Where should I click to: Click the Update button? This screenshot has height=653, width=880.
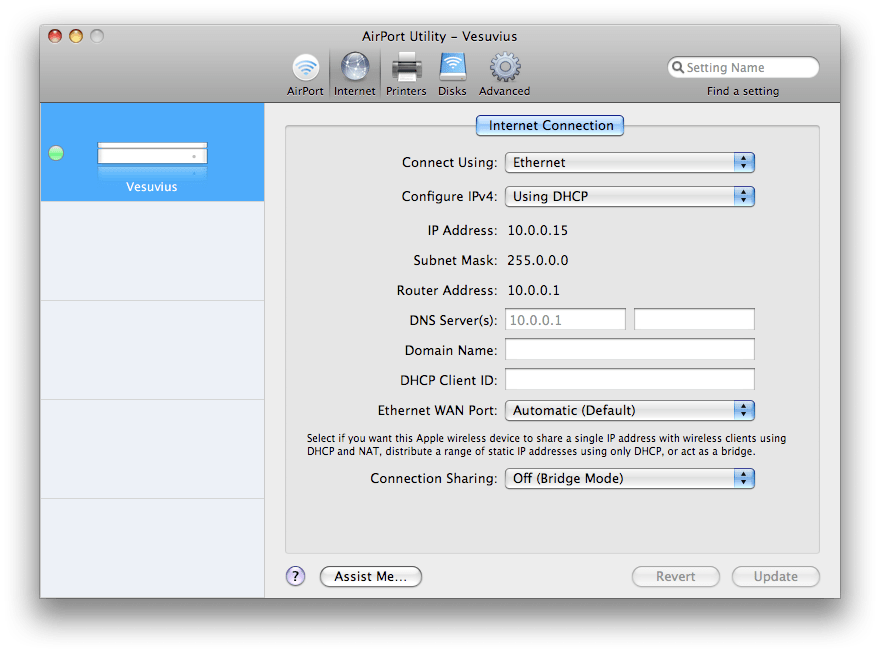[776, 576]
